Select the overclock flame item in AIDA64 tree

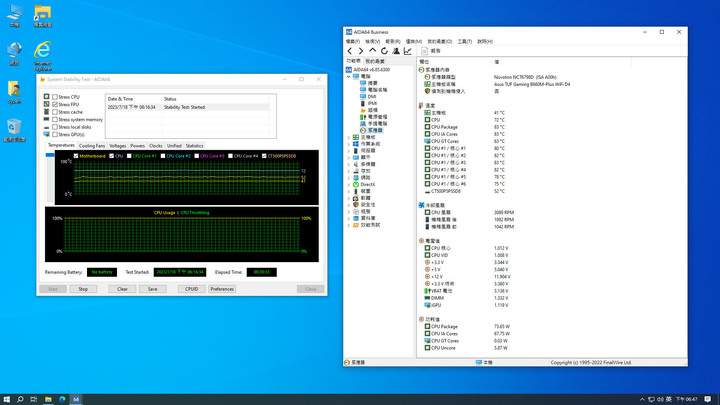coord(369,110)
